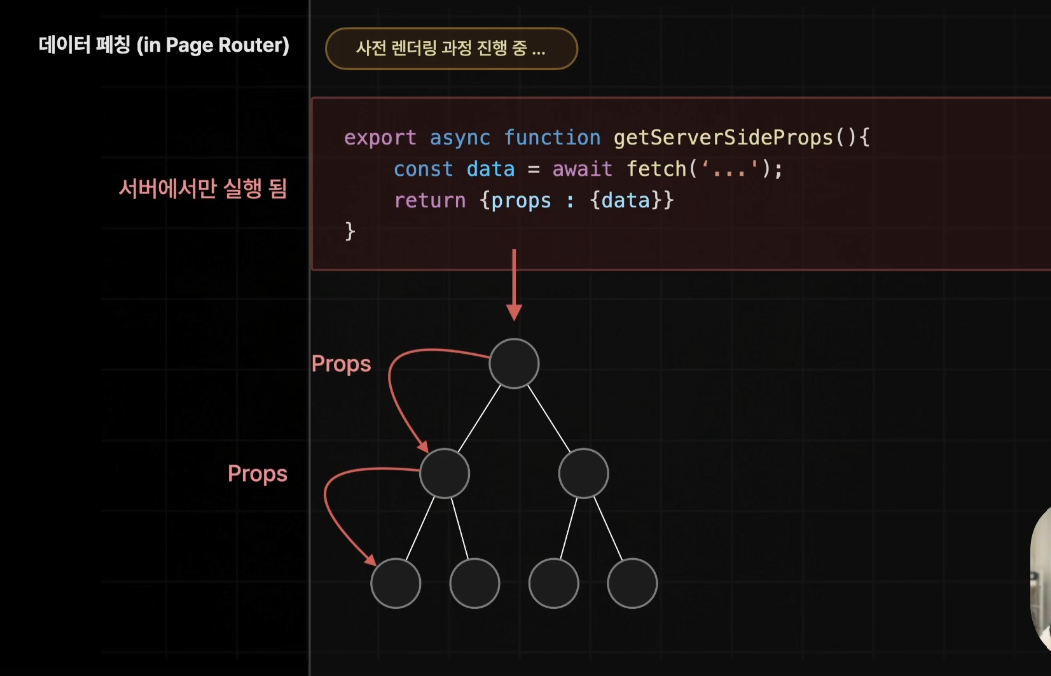The image size is (1051, 676).
Task: Click the 'await' keyword in the code
Action: coord(582,169)
